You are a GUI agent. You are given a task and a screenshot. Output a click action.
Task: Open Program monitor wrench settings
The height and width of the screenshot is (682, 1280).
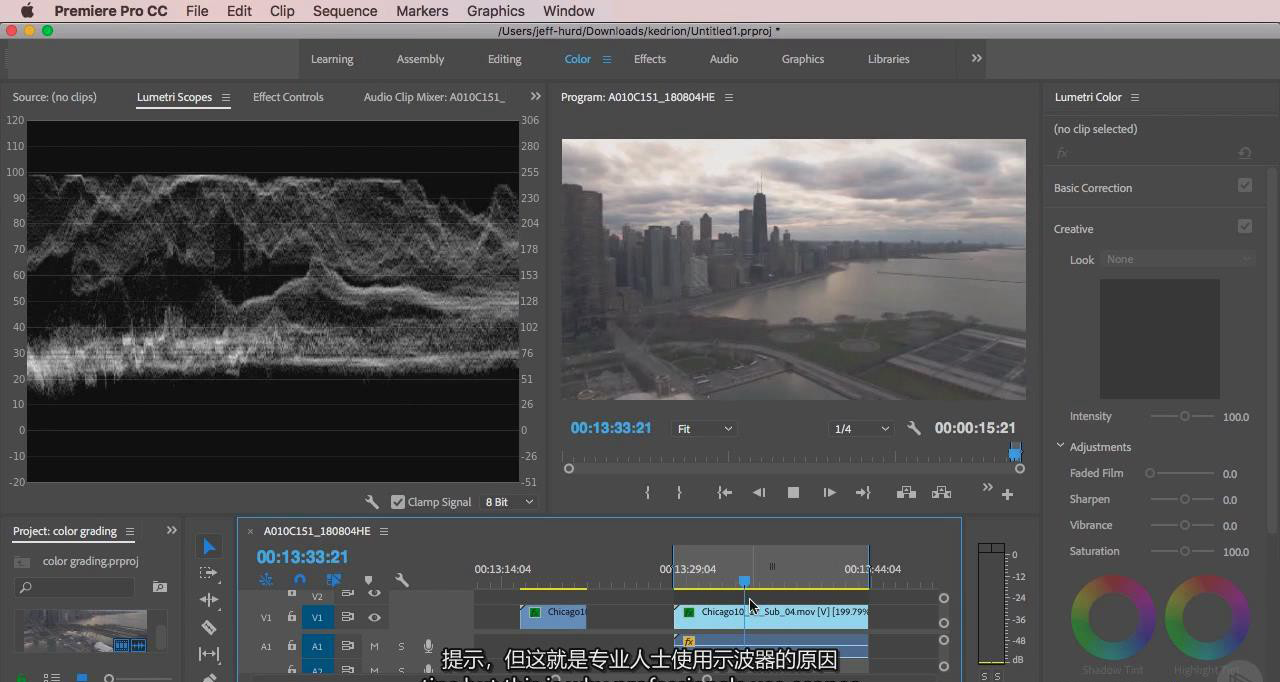[914, 428]
